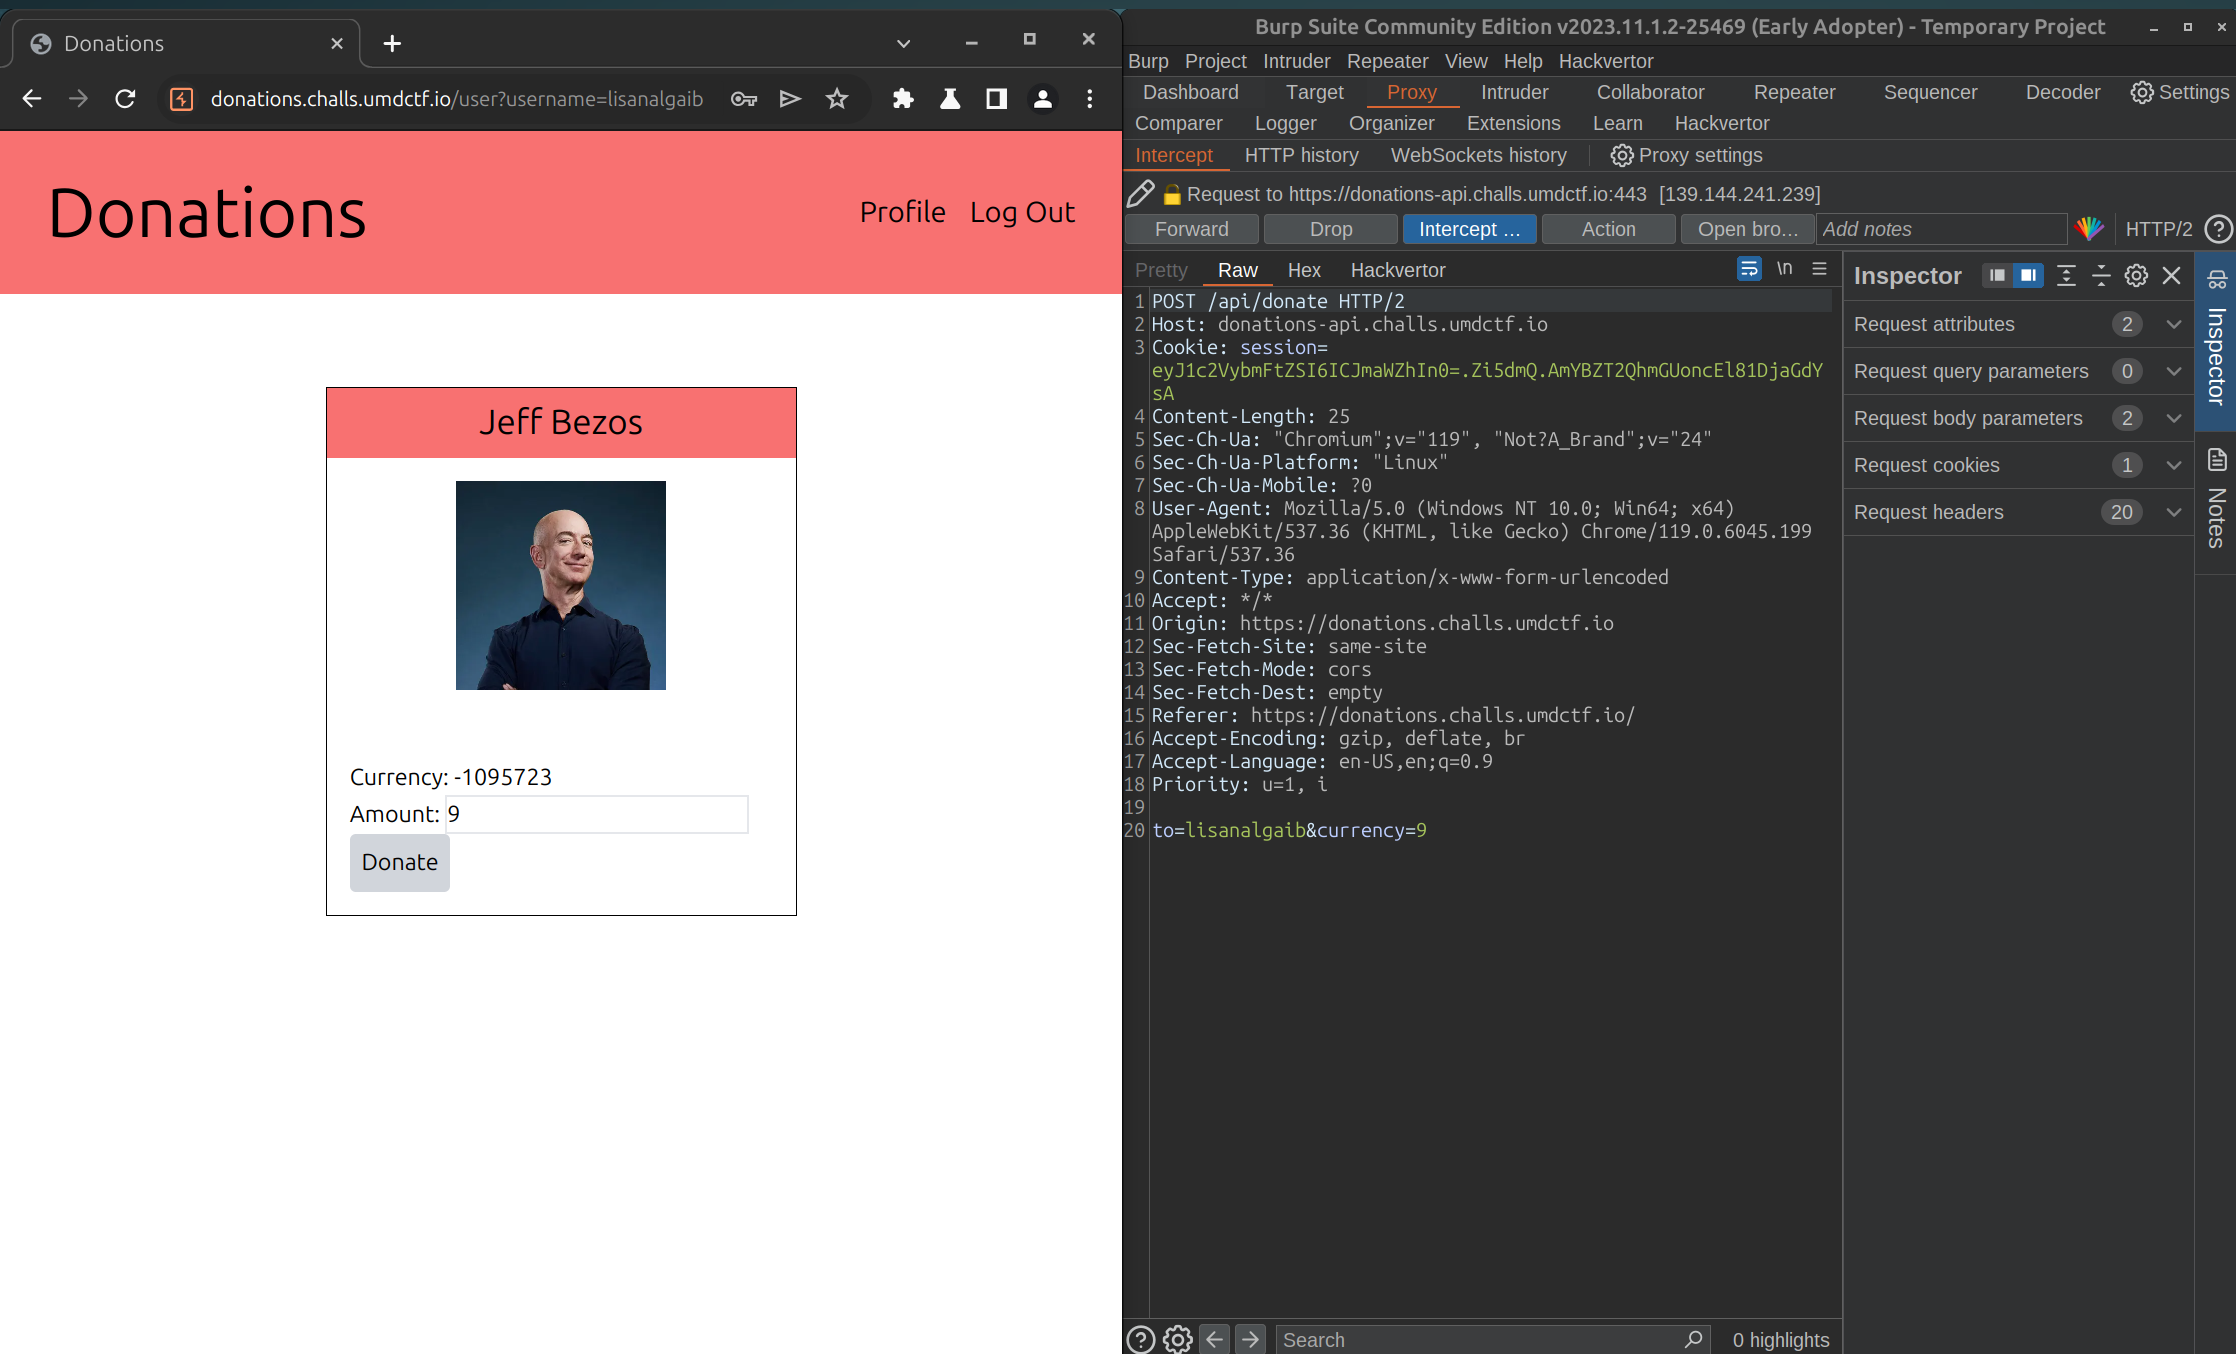Screen dimensions: 2236x1354
Task: Toggle the Intercept is on button
Action: click(1469, 229)
